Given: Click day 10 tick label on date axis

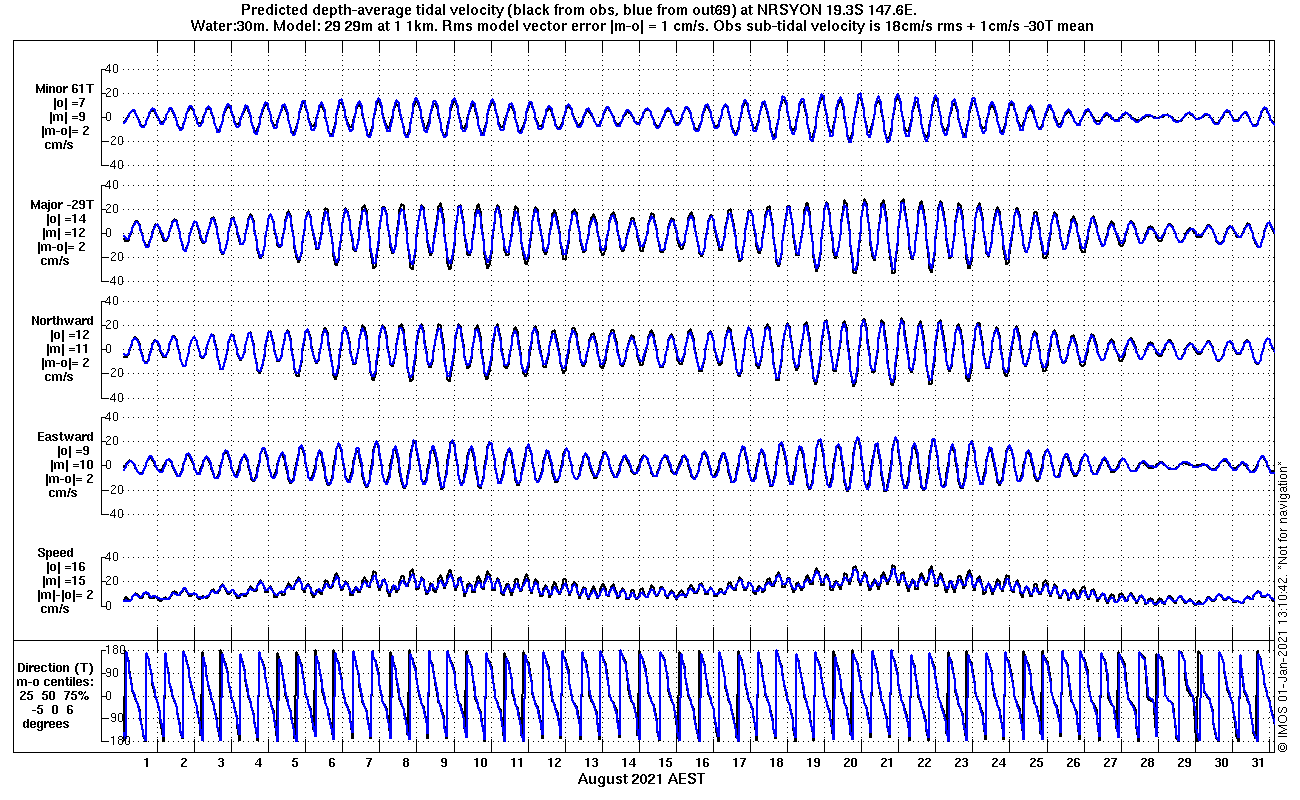Looking at the screenshot, I should (x=480, y=762).
